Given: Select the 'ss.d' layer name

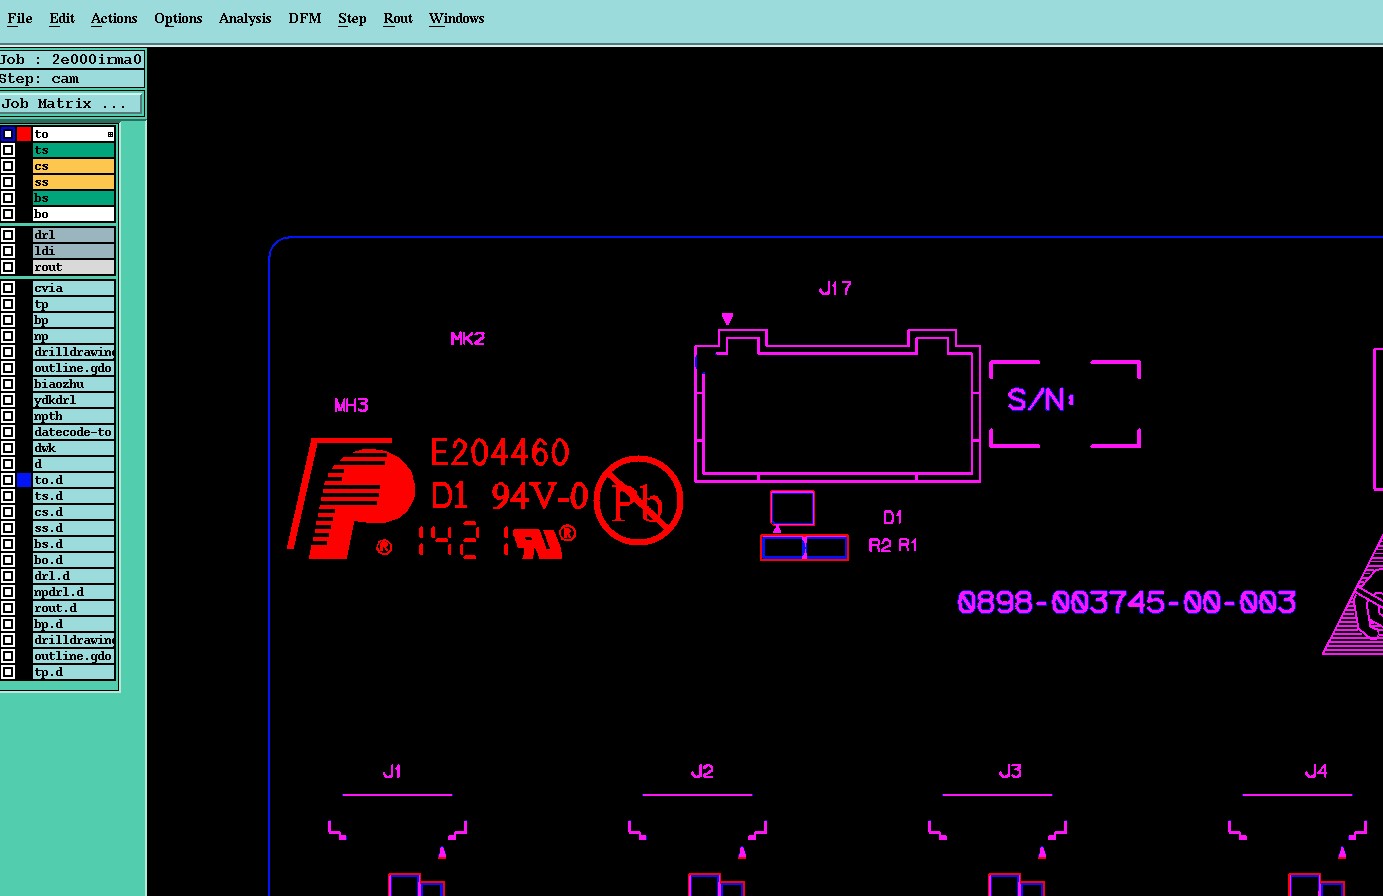Looking at the screenshot, I should 74,528.
